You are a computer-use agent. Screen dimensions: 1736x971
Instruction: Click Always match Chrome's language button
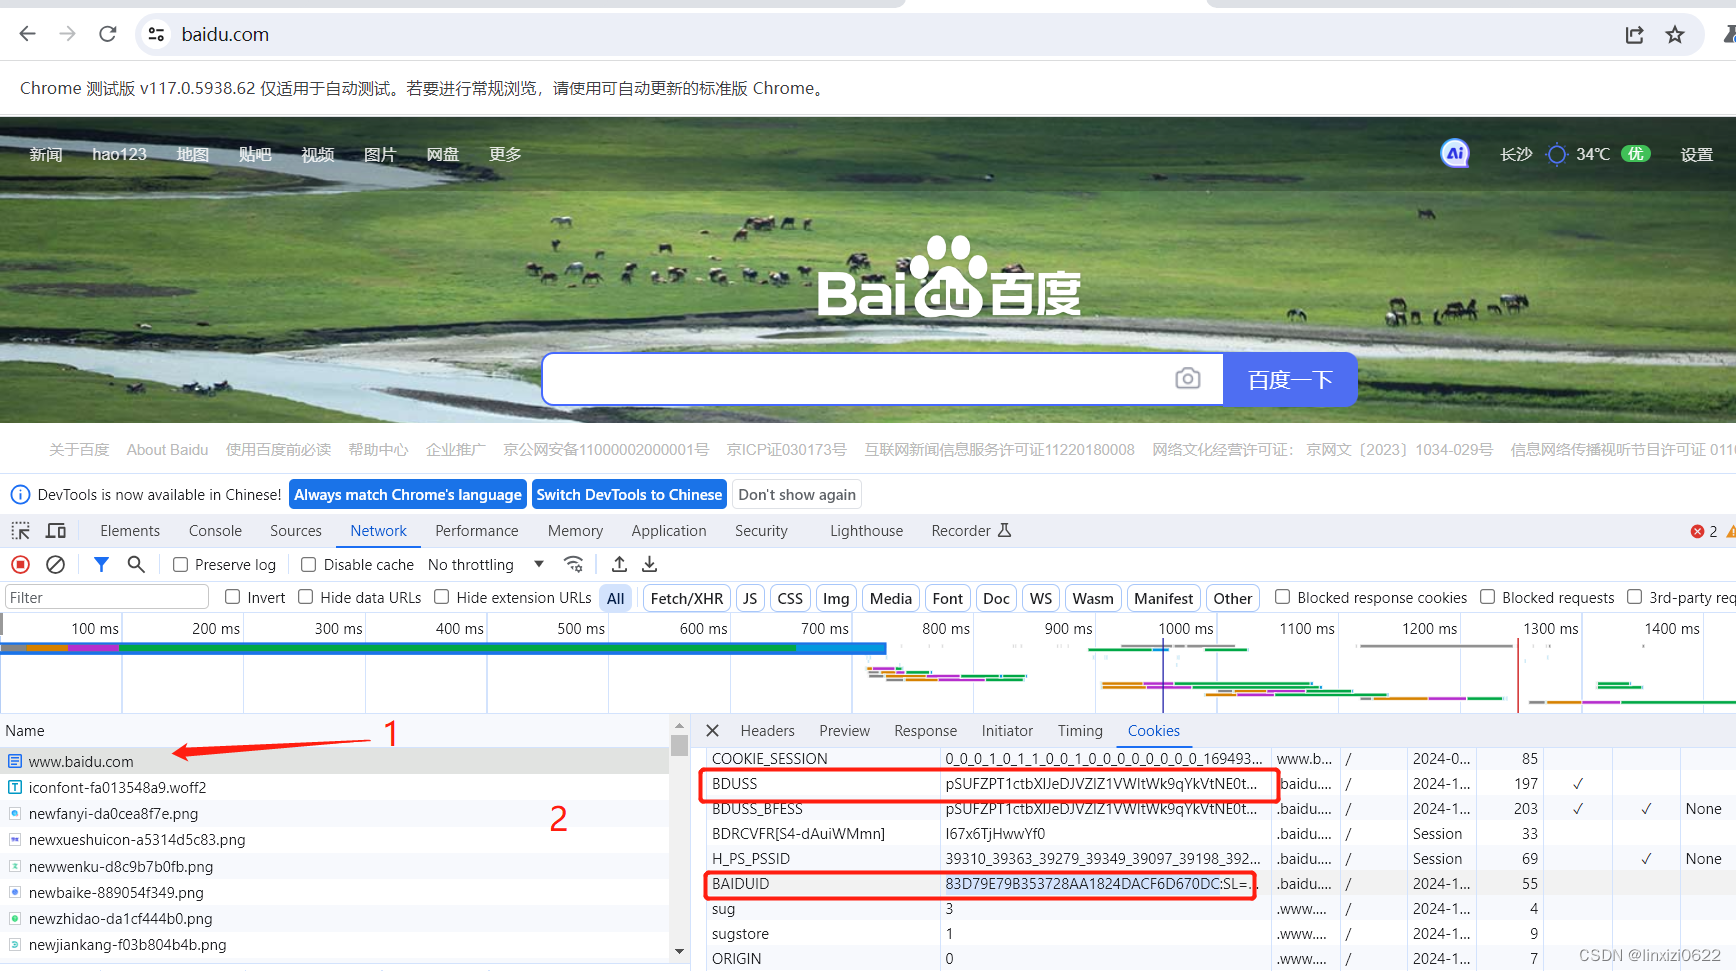point(408,494)
